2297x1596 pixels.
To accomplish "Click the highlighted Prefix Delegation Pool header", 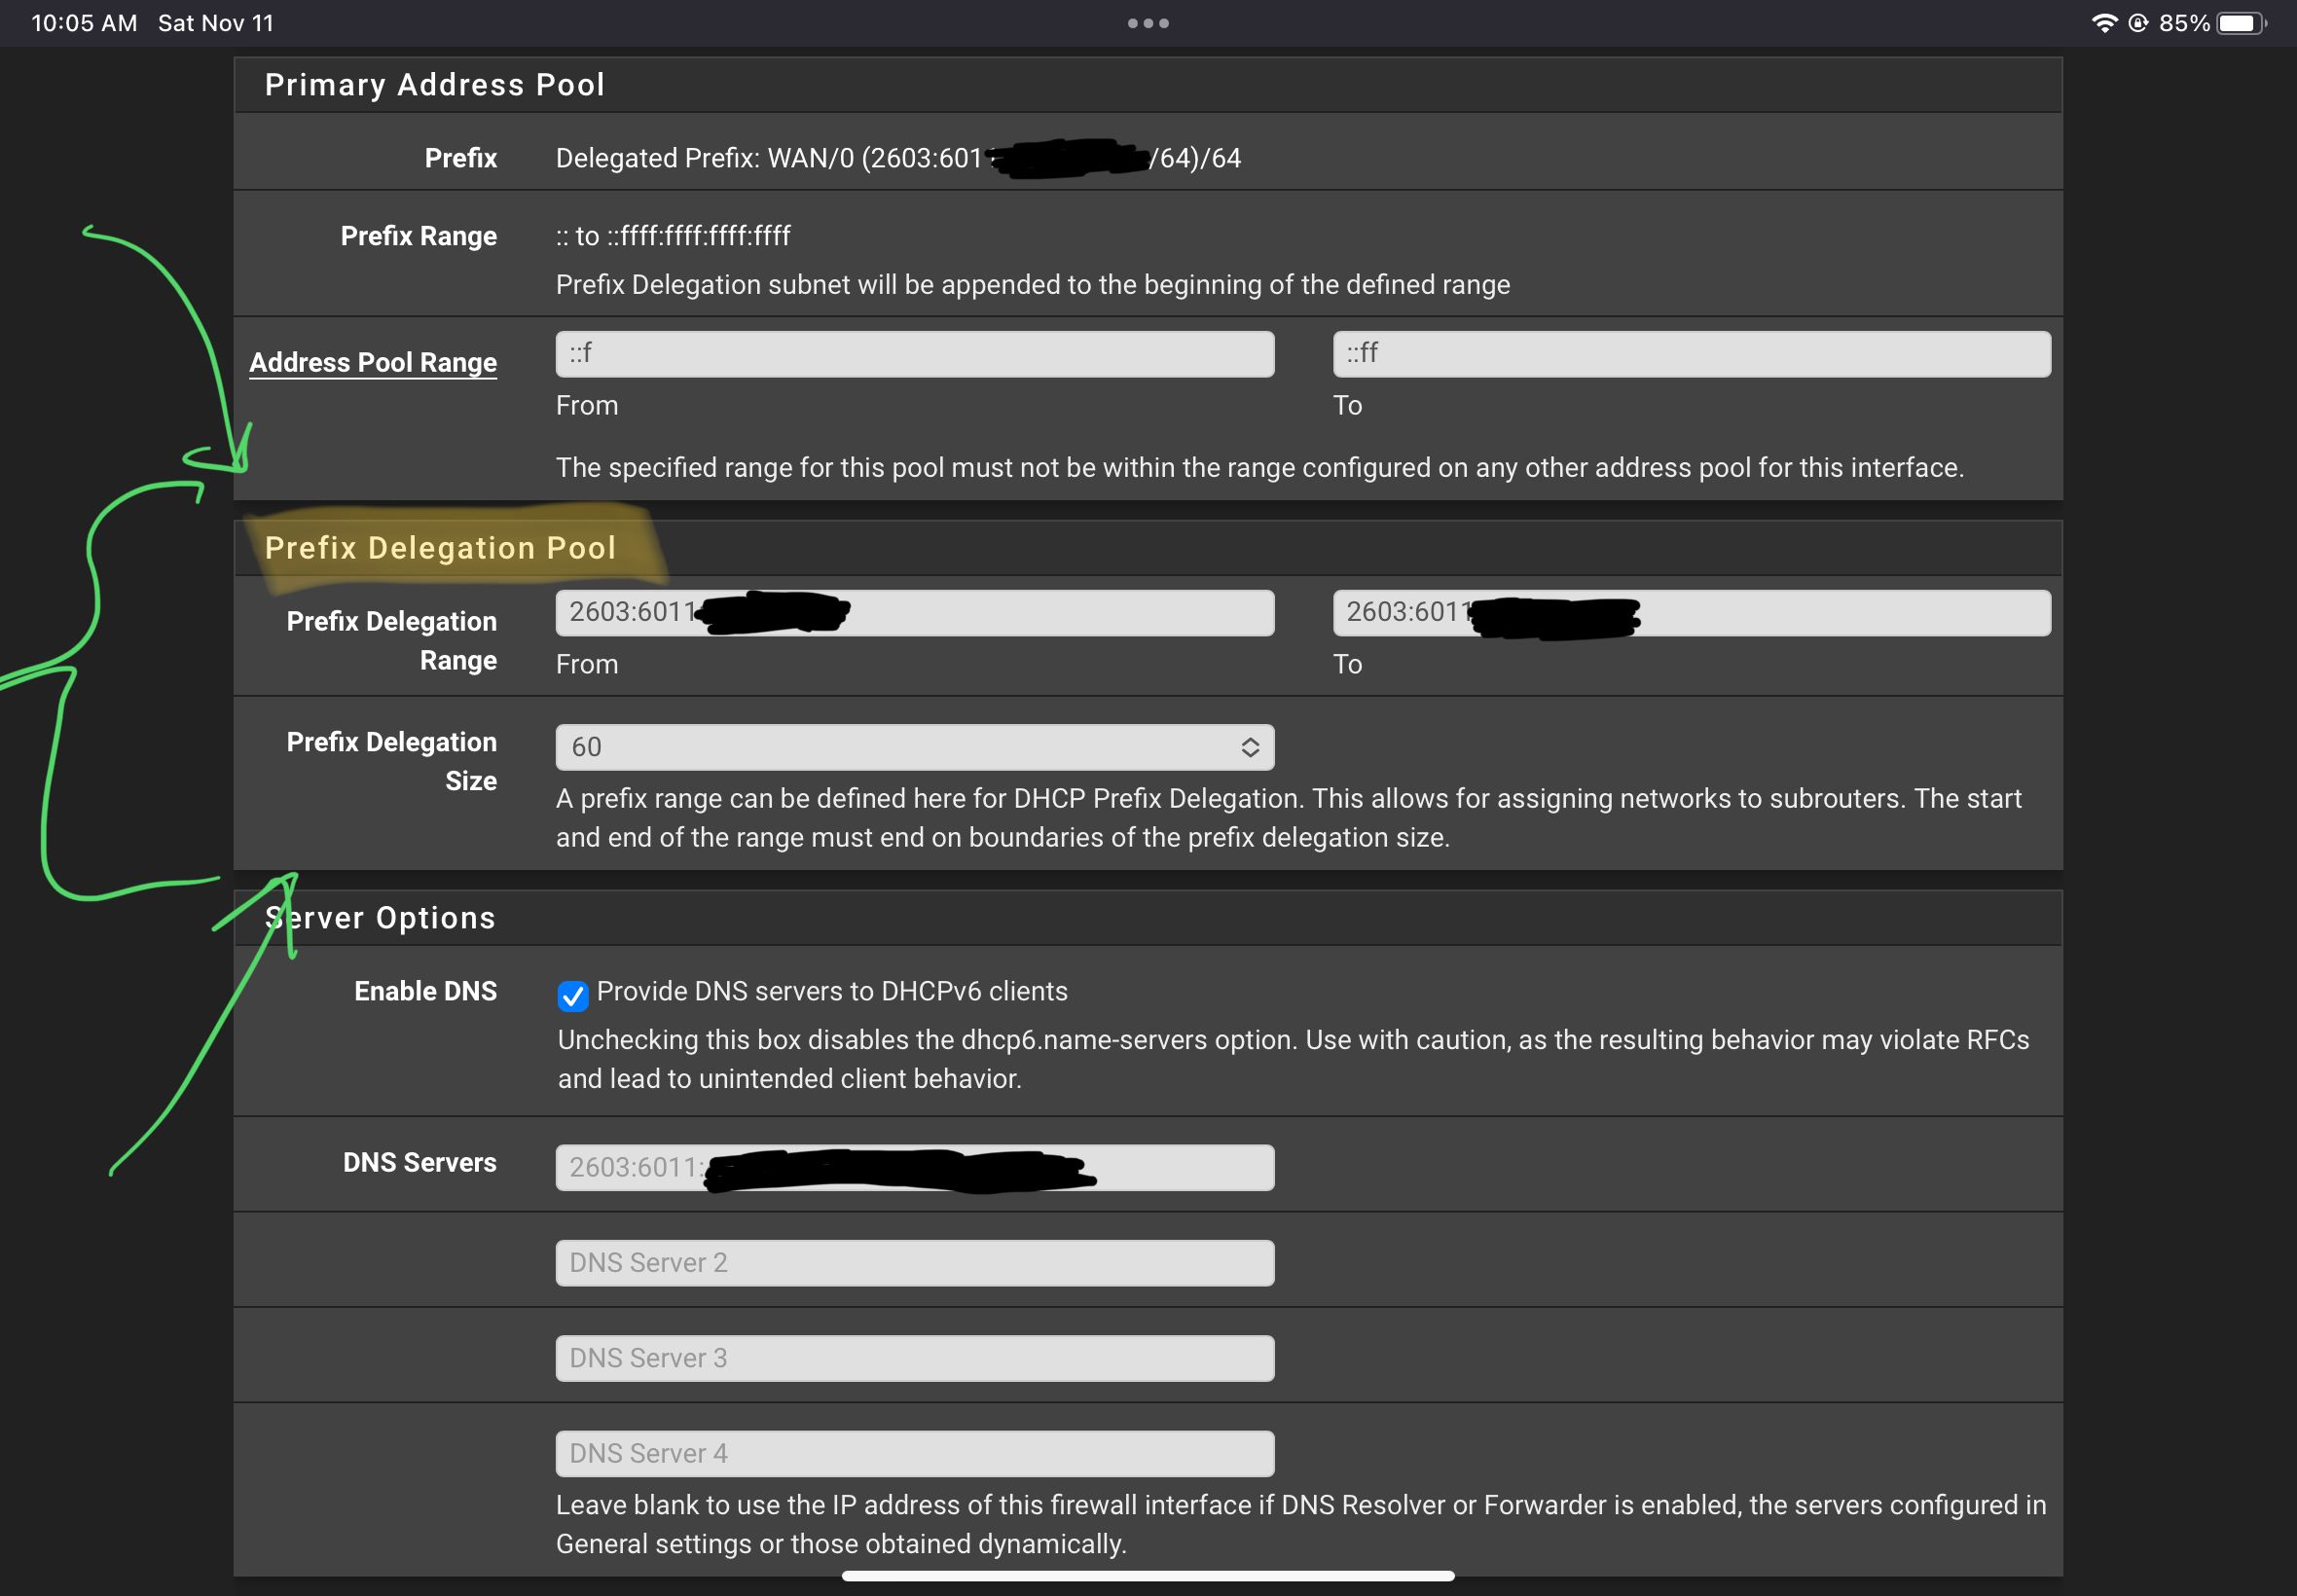I will [x=440, y=547].
